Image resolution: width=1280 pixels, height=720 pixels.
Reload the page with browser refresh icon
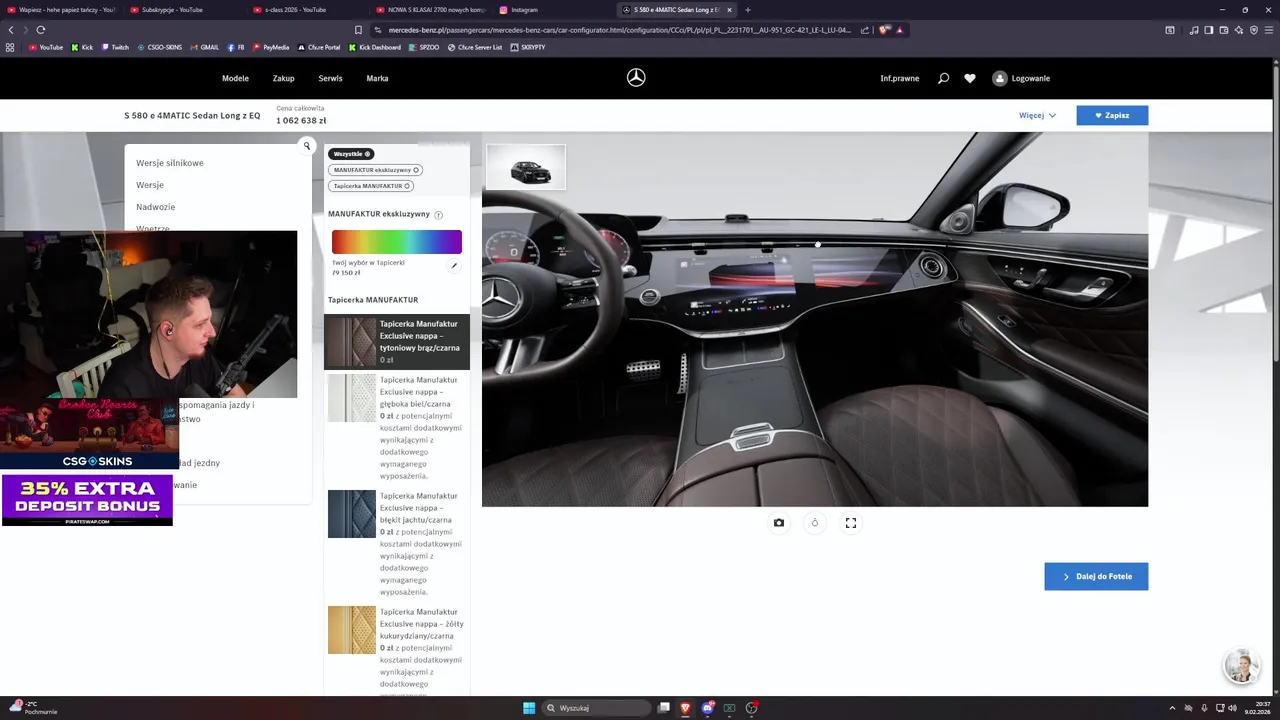click(x=40, y=30)
